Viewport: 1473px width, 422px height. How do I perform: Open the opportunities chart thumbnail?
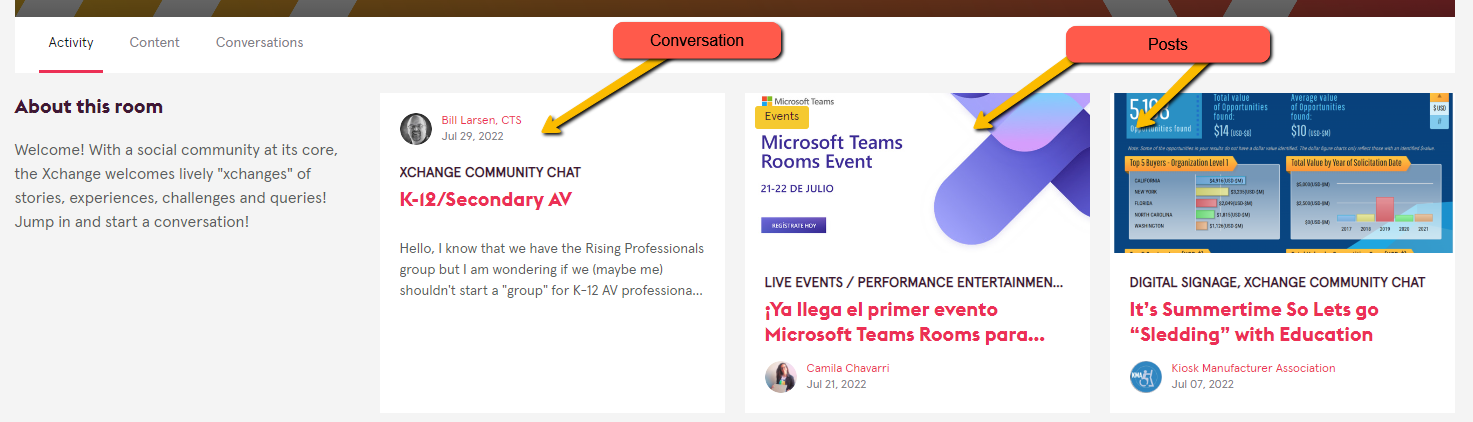1282,173
